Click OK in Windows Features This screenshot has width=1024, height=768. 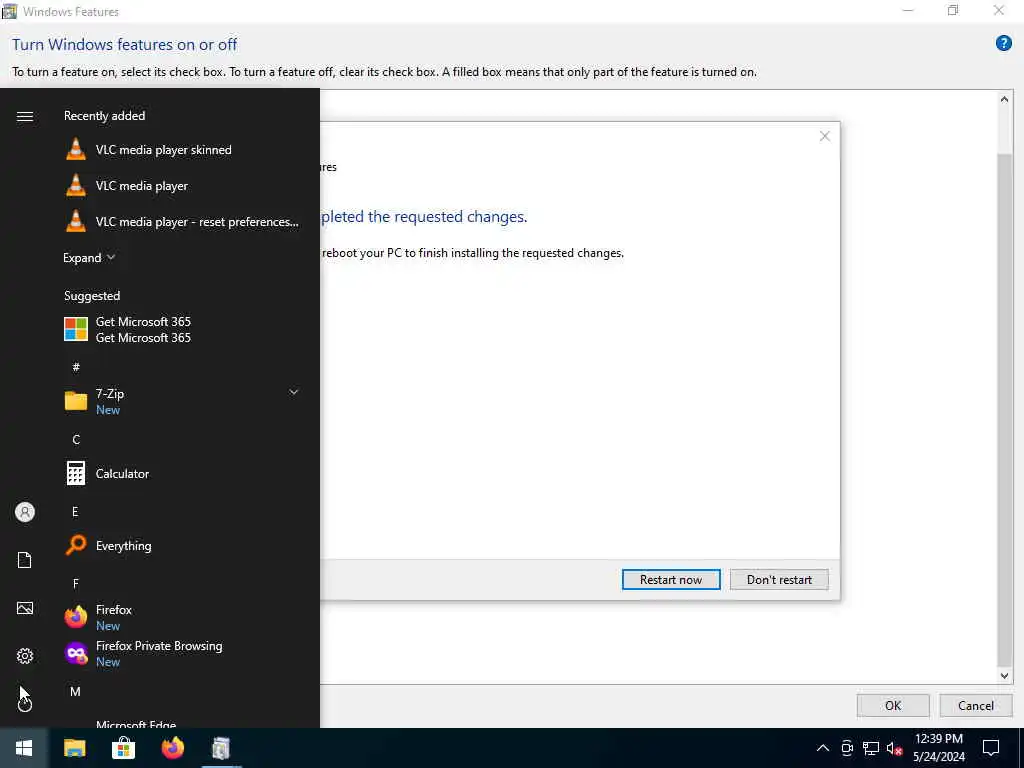pos(893,705)
